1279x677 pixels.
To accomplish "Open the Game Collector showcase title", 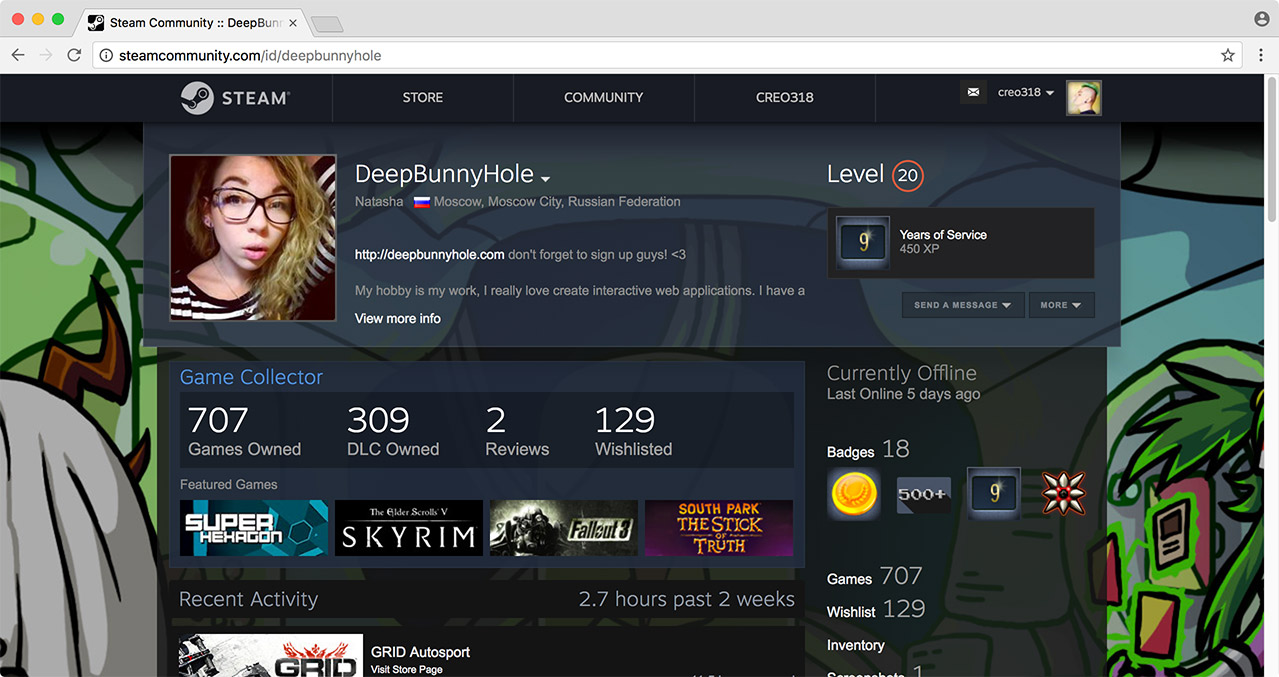I will click(251, 377).
